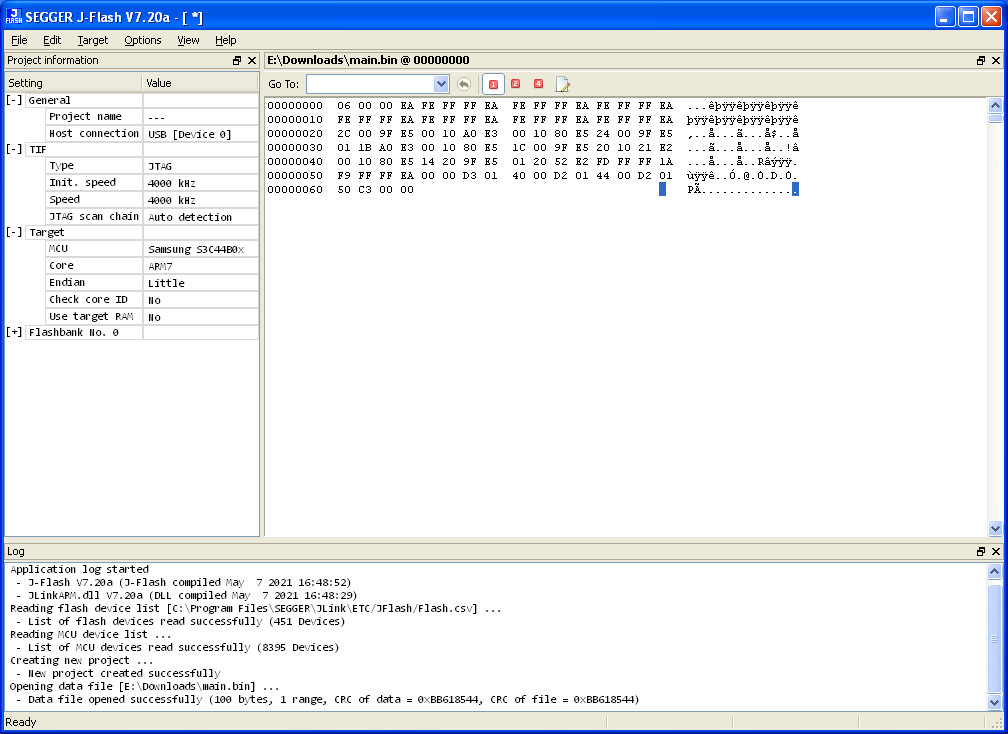Image resolution: width=1008 pixels, height=734 pixels.
Task: Click the main.bin panel title text
Action: coord(368,60)
